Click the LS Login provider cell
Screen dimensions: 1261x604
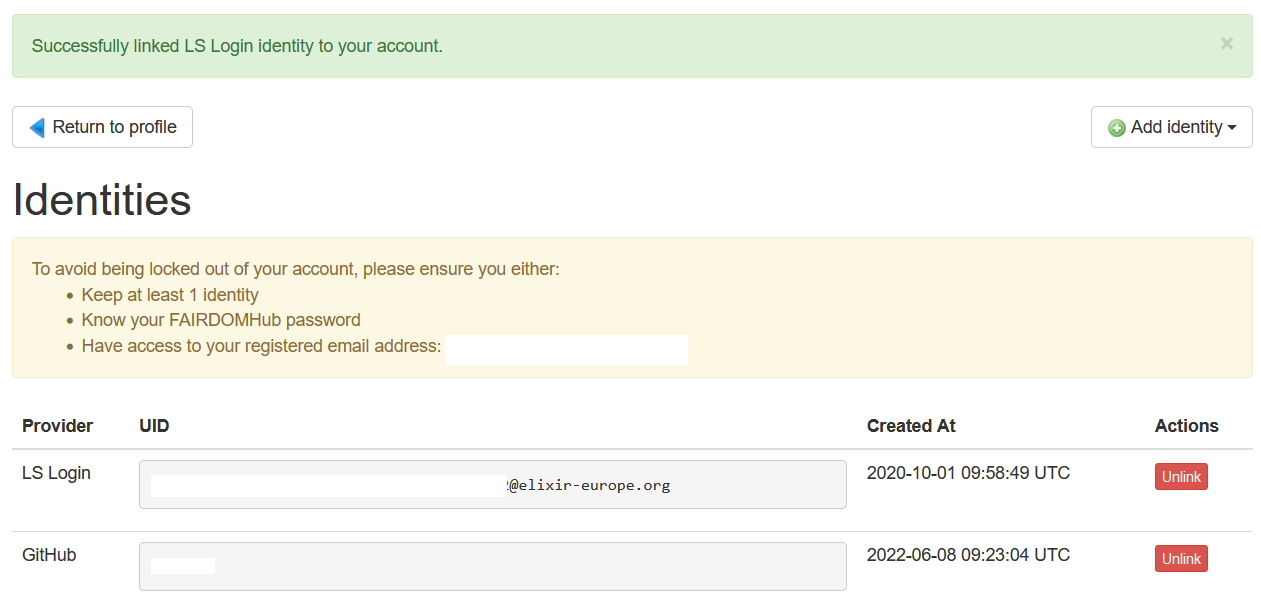point(56,473)
